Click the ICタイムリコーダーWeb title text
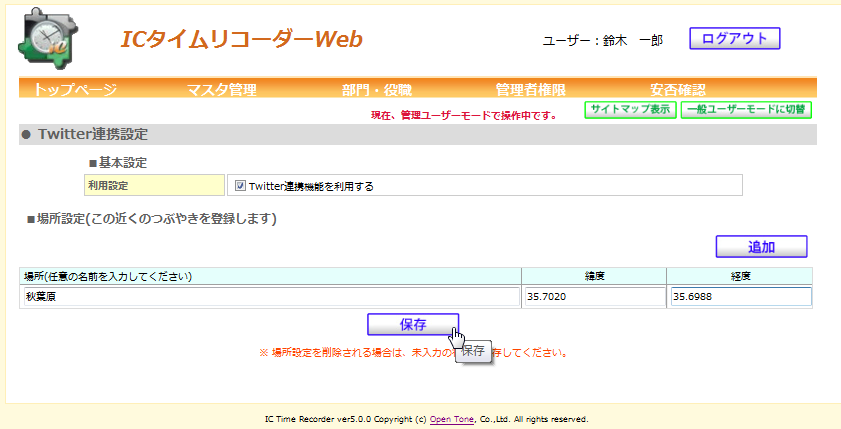This screenshot has height=429, width=841. click(x=241, y=39)
